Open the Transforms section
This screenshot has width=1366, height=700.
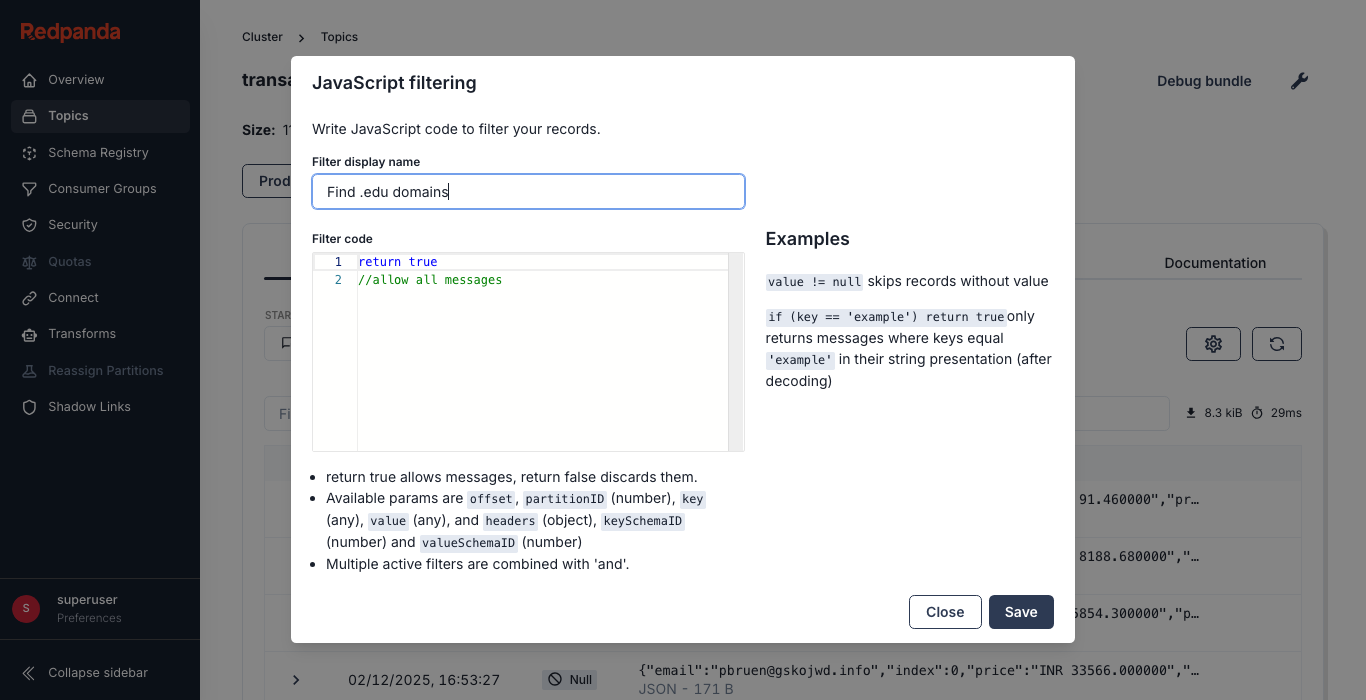(x=83, y=333)
